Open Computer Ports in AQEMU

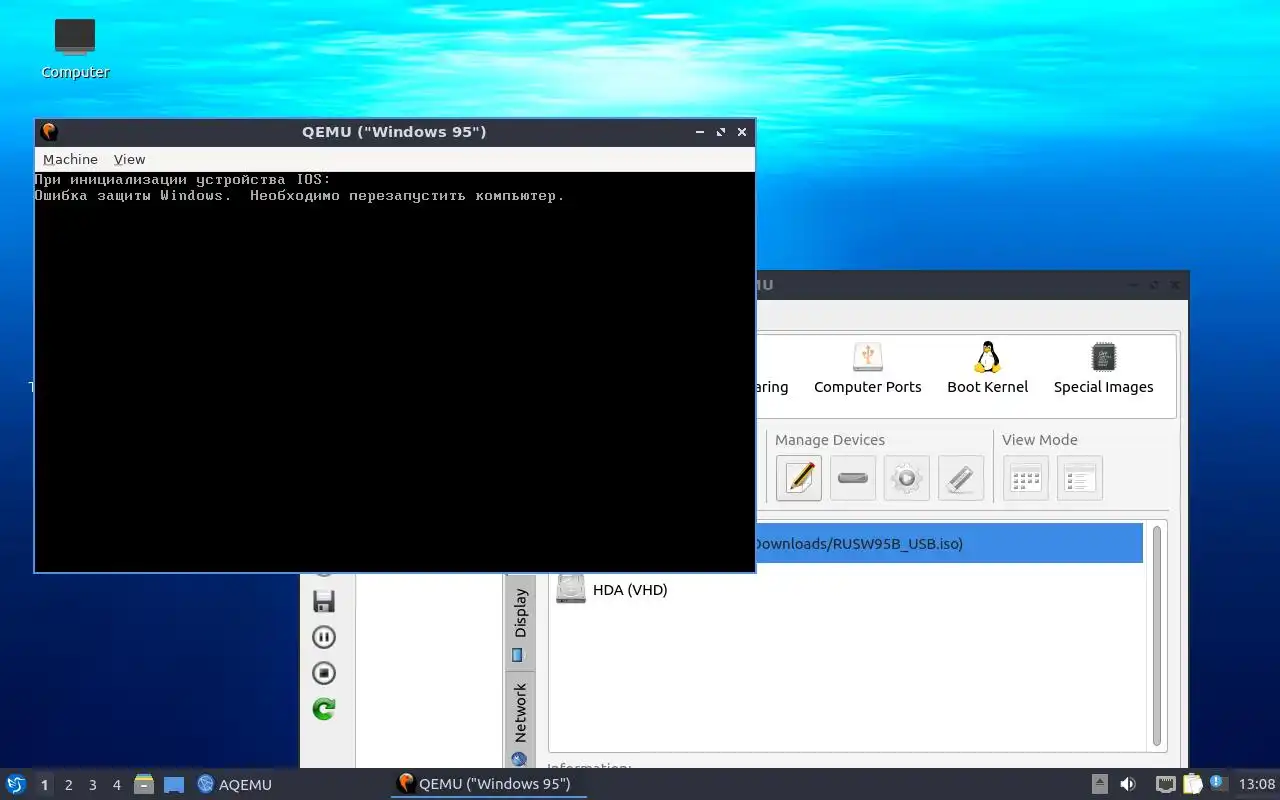pos(867,369)
